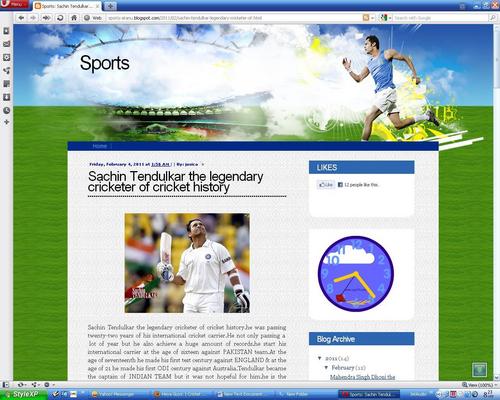This screenshot has width=500, height=400.
Task: Click the Web globe badge in address bar
Action: pos(93,18)
